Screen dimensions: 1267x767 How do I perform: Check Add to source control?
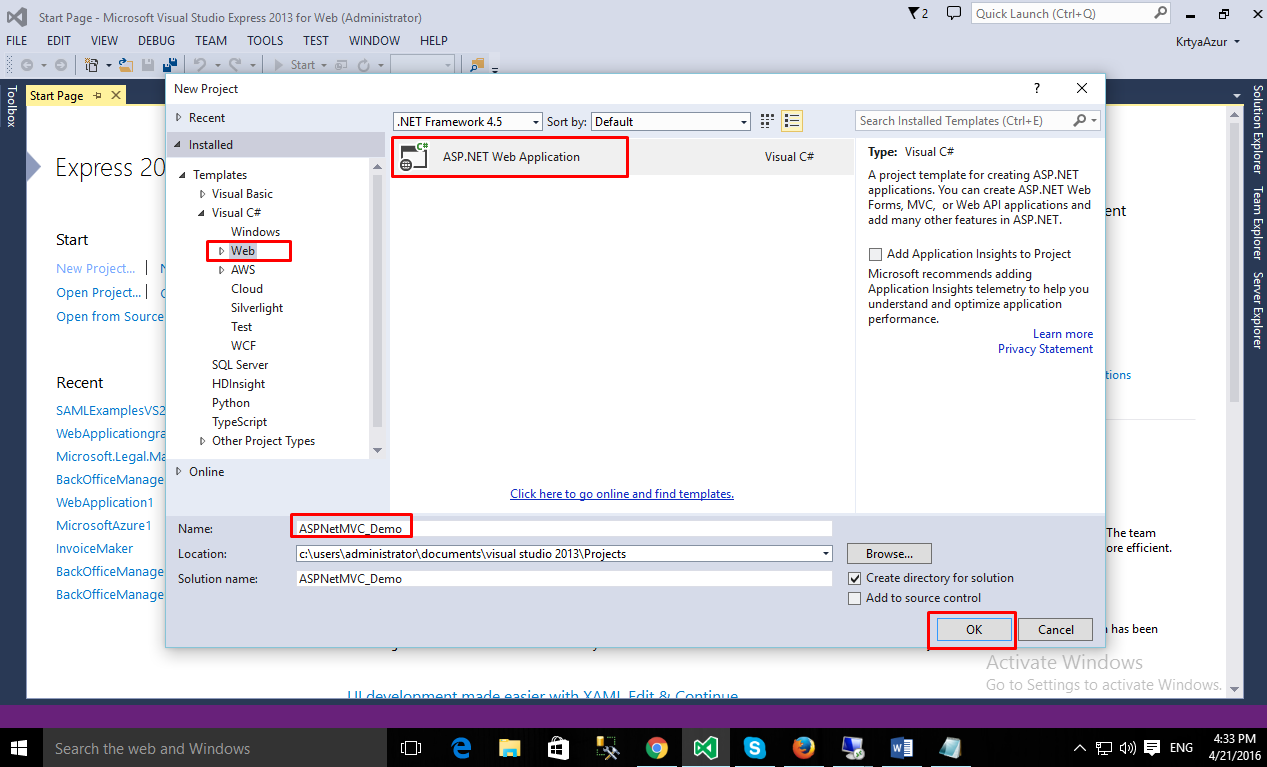pyautogui.click(x=854, y=598)
